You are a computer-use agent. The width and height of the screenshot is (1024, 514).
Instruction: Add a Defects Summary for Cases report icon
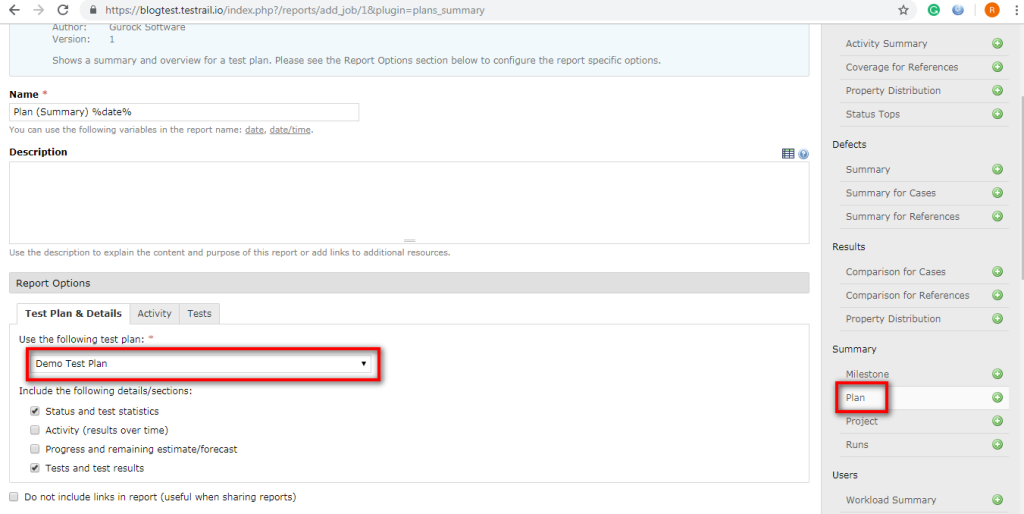[x=997, y=193]
